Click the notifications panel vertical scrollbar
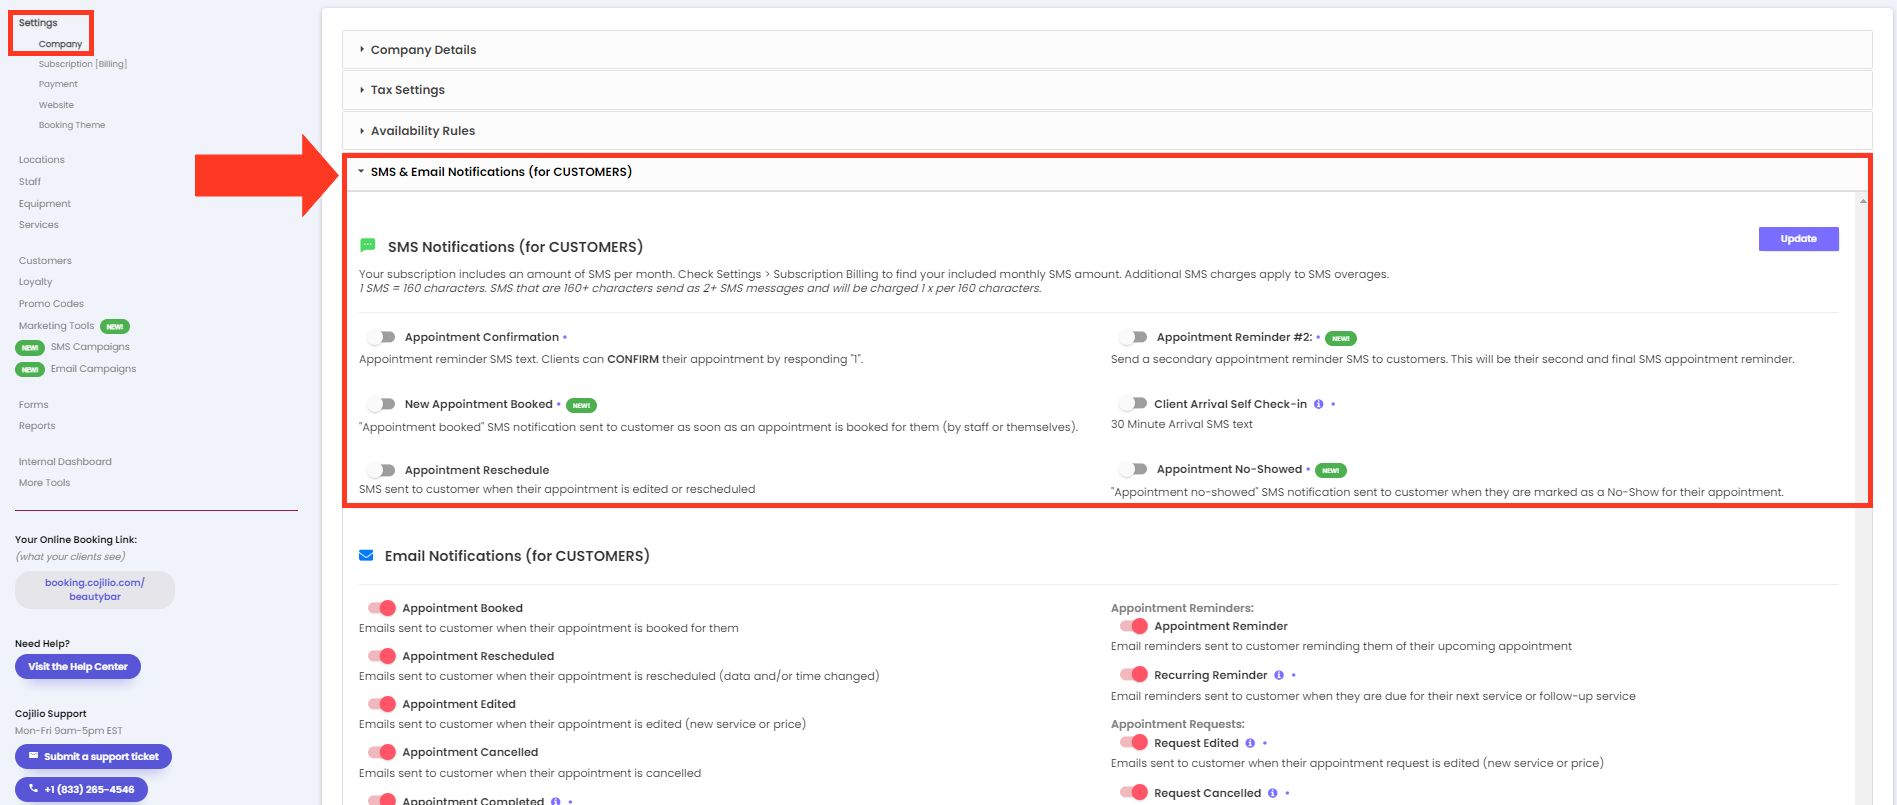1897x805 pixels. pyautogui.click(x=1862, y=400)
